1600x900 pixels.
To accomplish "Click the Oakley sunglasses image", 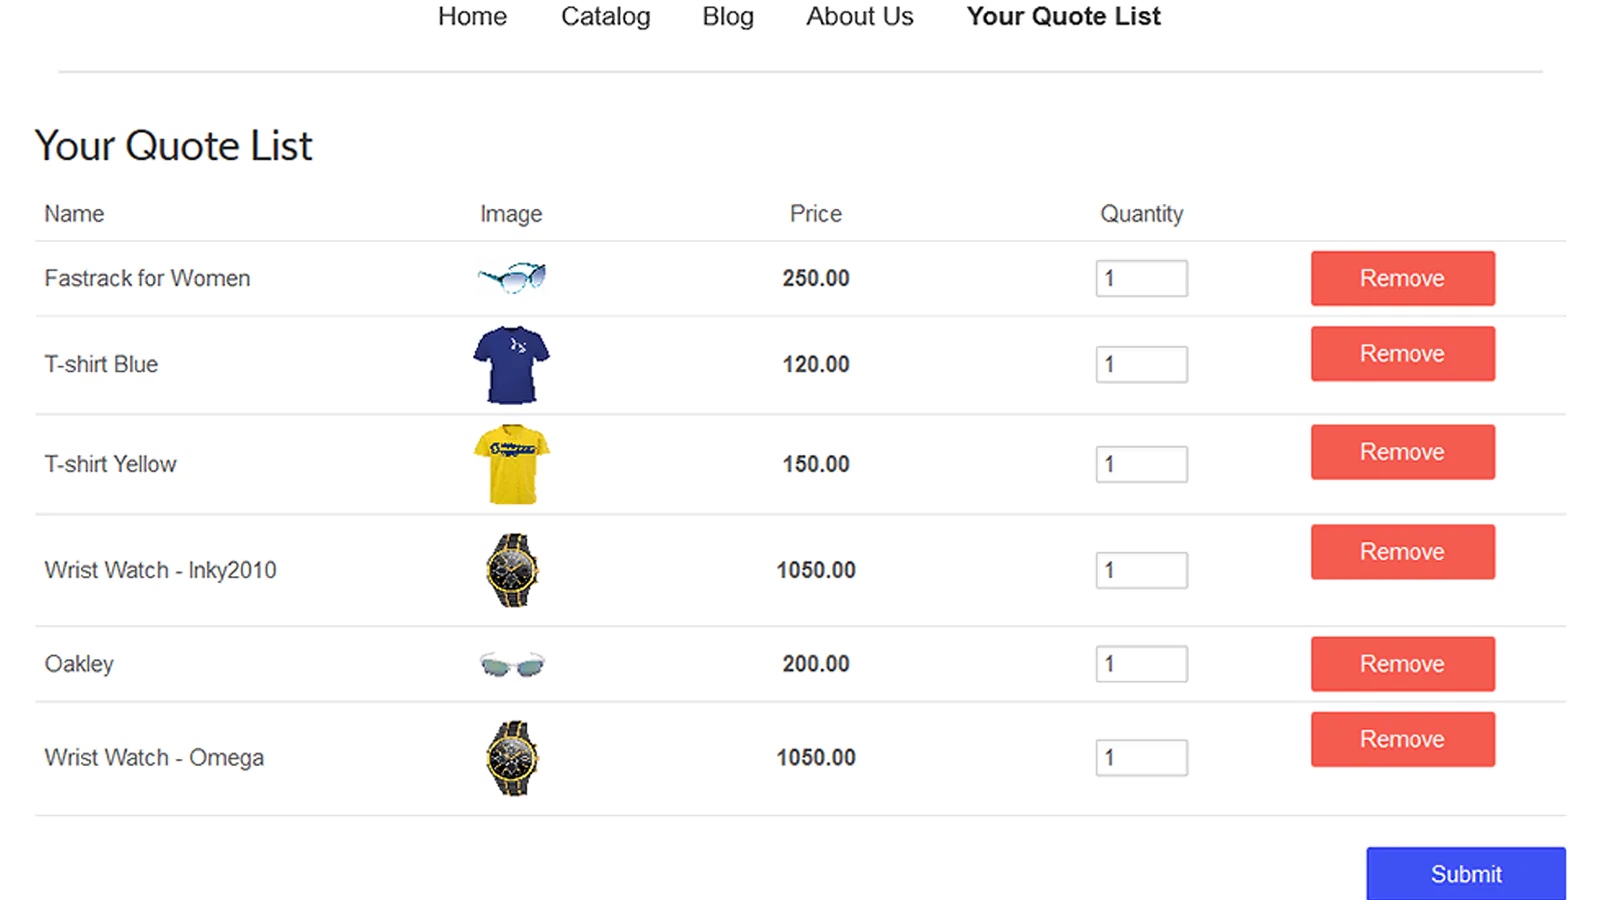I will click(x=512, y=664).
